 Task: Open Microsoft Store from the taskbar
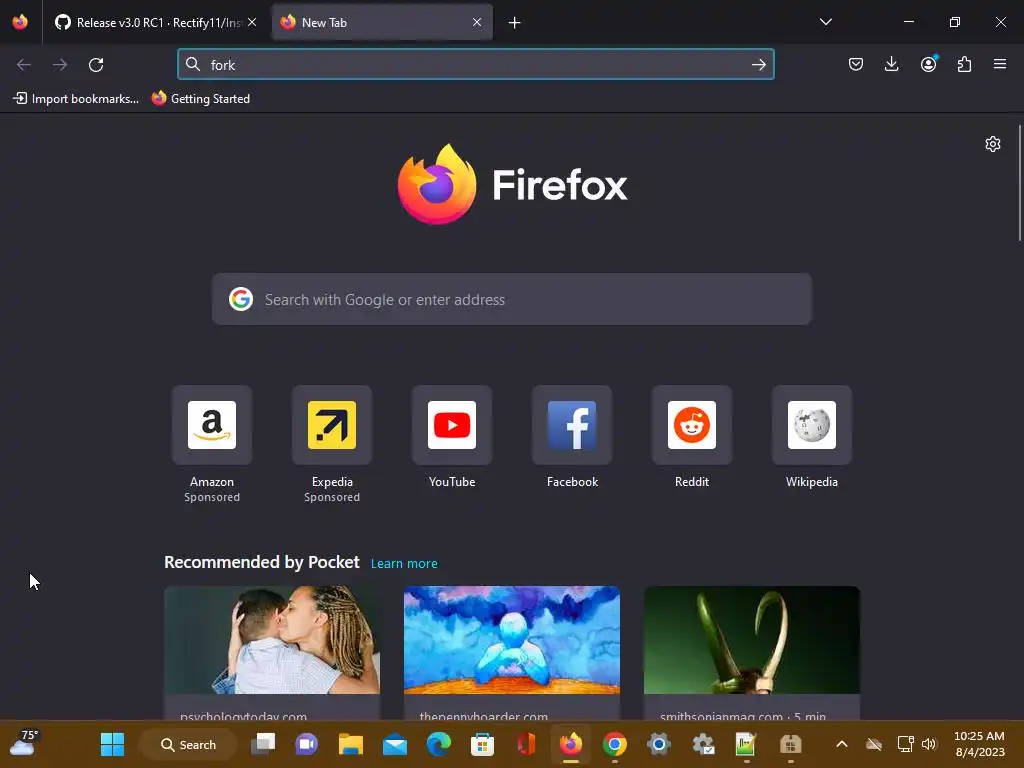pyautogui.click(x=482, y=744)
